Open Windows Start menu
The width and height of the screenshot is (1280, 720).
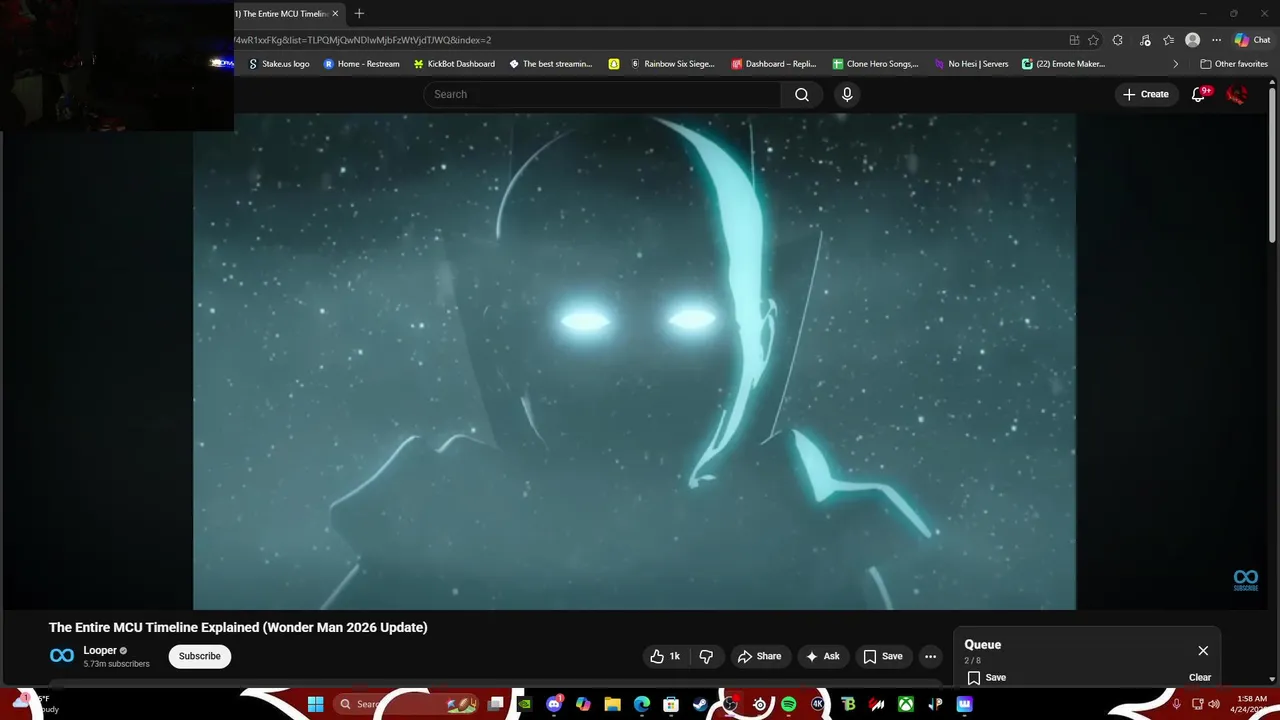pyautogui.click(x=315, y=704)
